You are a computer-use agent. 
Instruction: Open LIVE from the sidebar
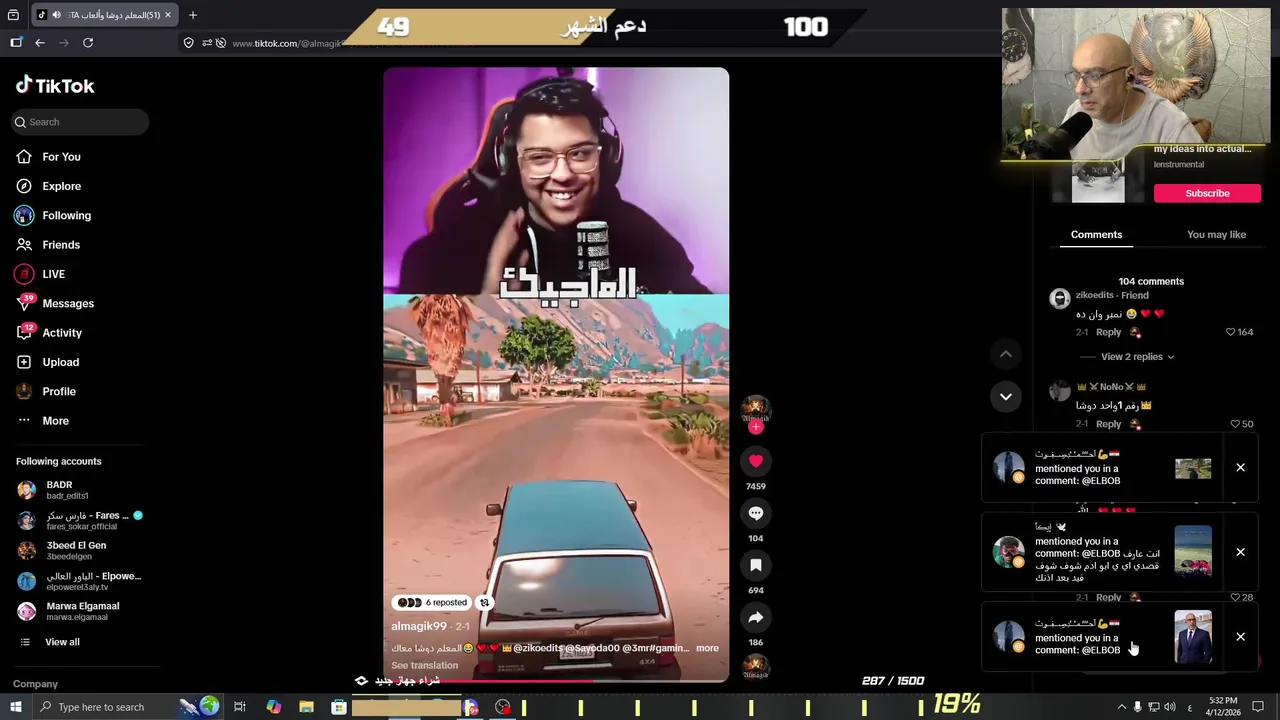(53, 274)
